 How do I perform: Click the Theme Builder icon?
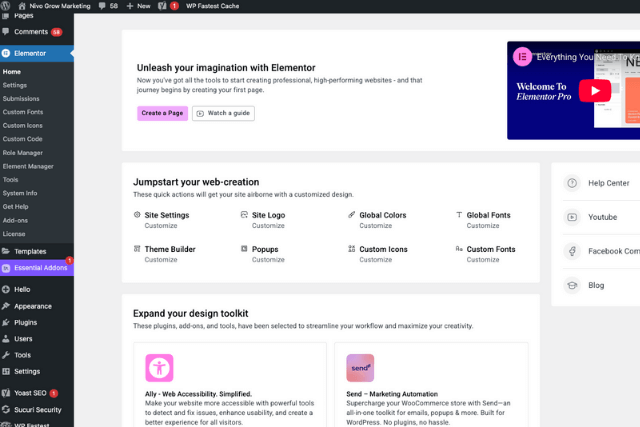137,249
